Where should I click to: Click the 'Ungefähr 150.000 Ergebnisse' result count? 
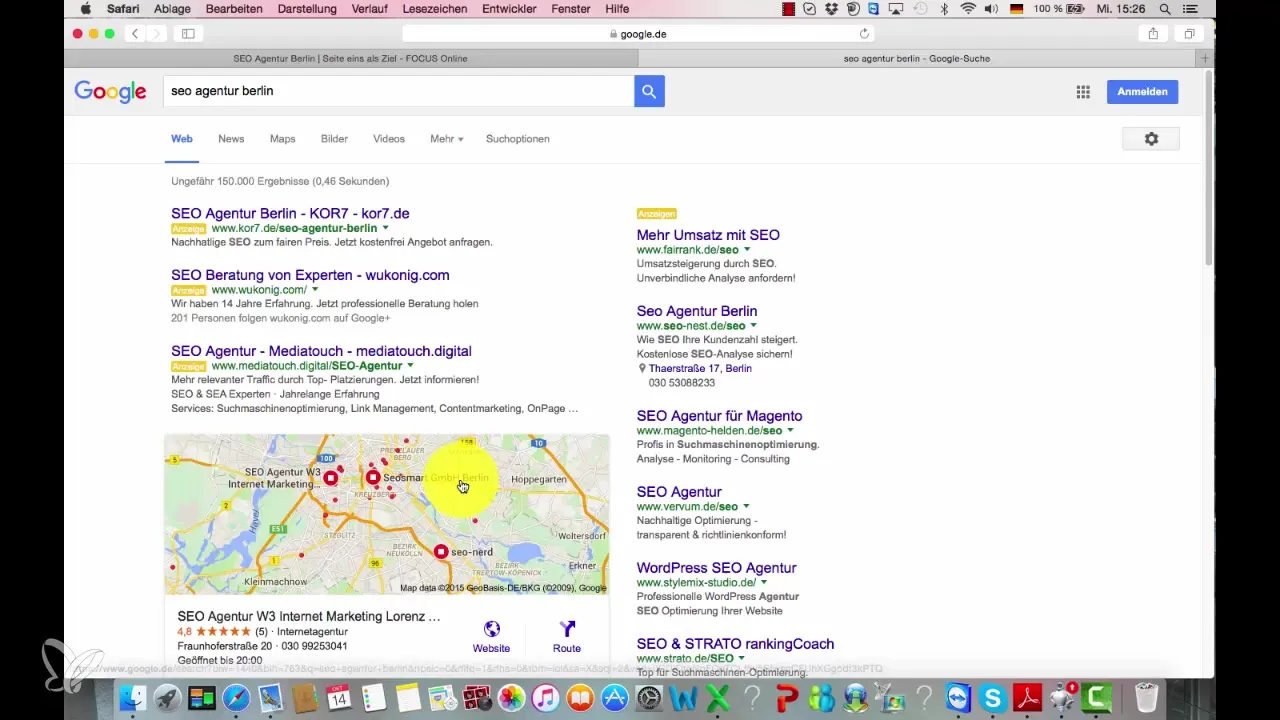(x=280, y=181)
